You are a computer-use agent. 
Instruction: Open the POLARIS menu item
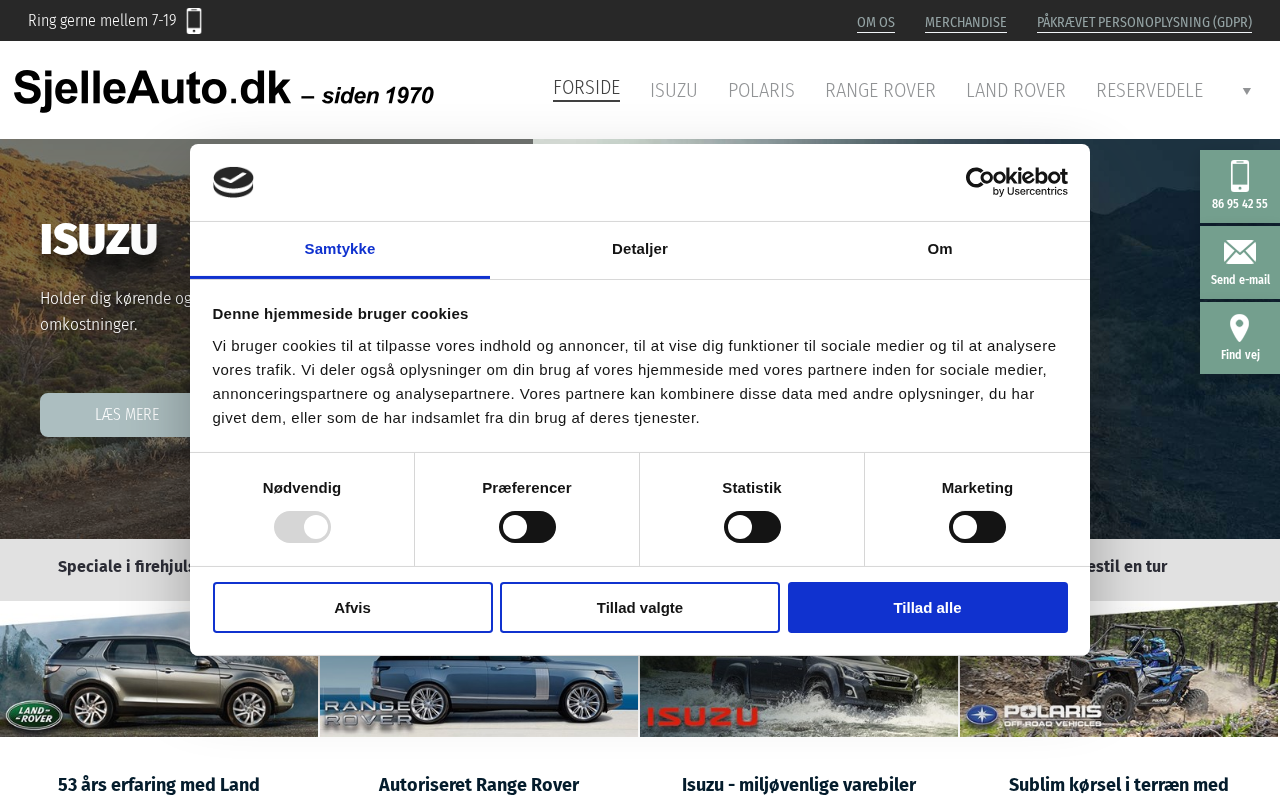point(761,91)
